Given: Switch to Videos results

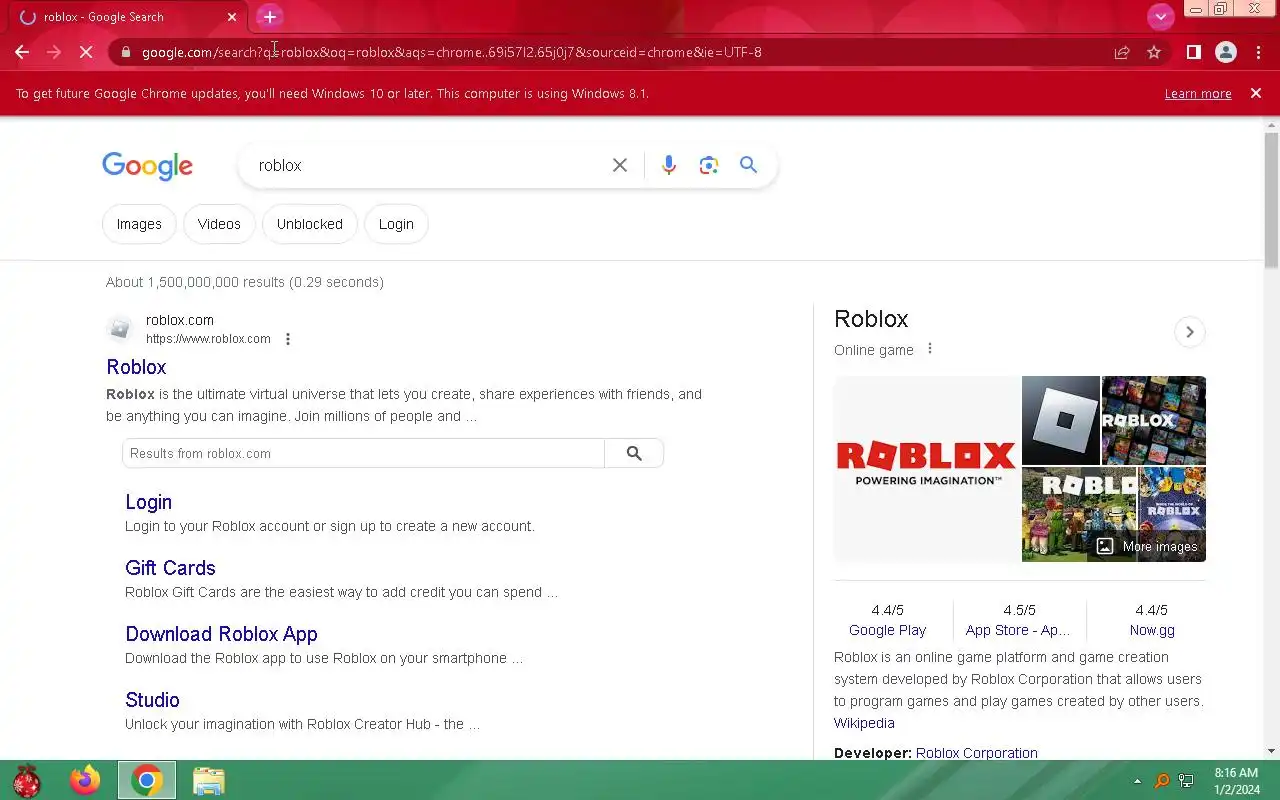Looking at the screenshot, I should click(219, 224).
